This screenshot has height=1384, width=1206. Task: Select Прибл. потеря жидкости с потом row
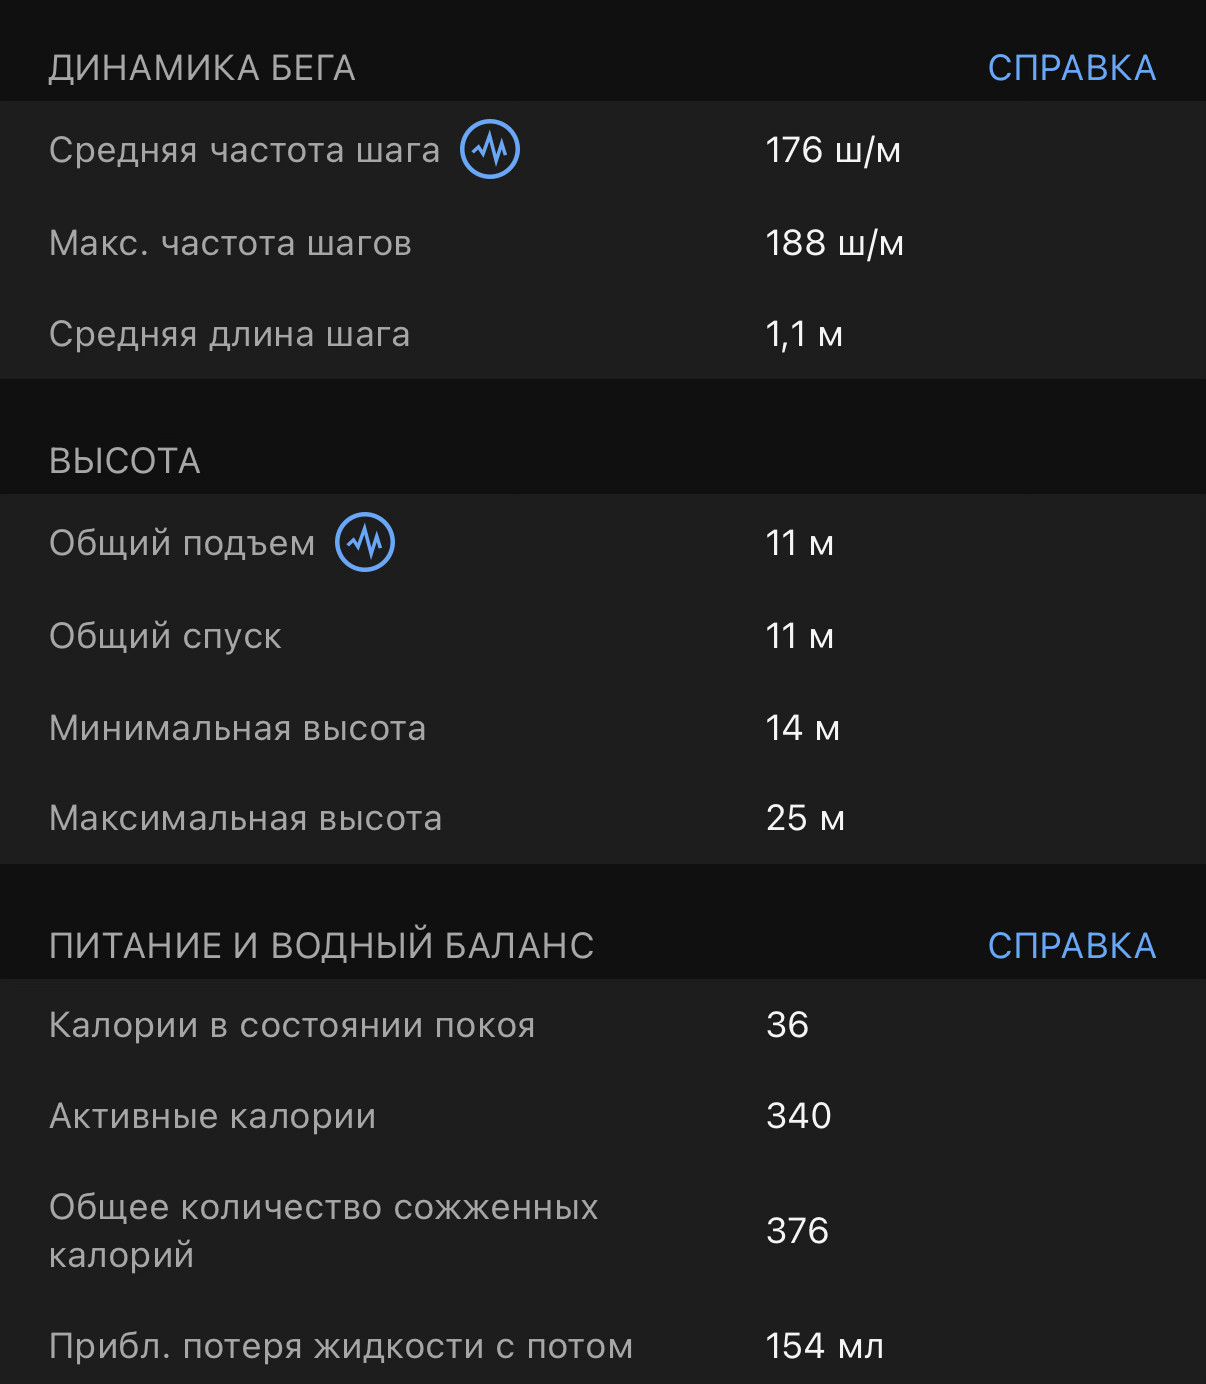click(x=603, y=1346)
